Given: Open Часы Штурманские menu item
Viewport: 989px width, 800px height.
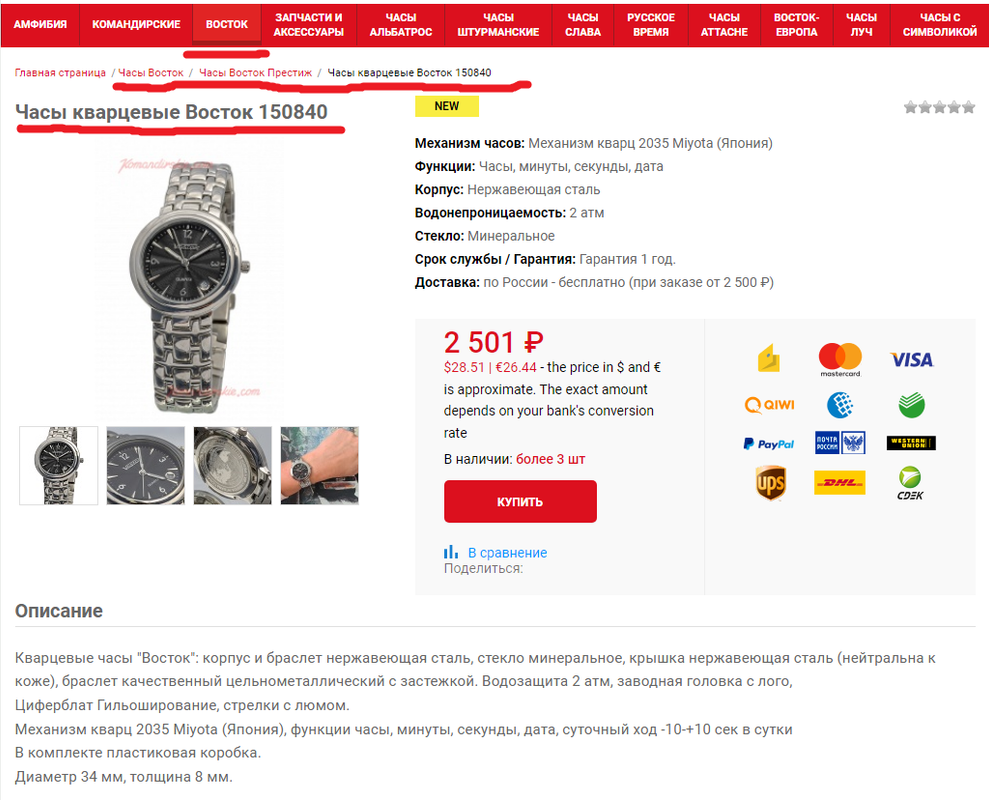Looking at the screenshot, I should (498, 25).
